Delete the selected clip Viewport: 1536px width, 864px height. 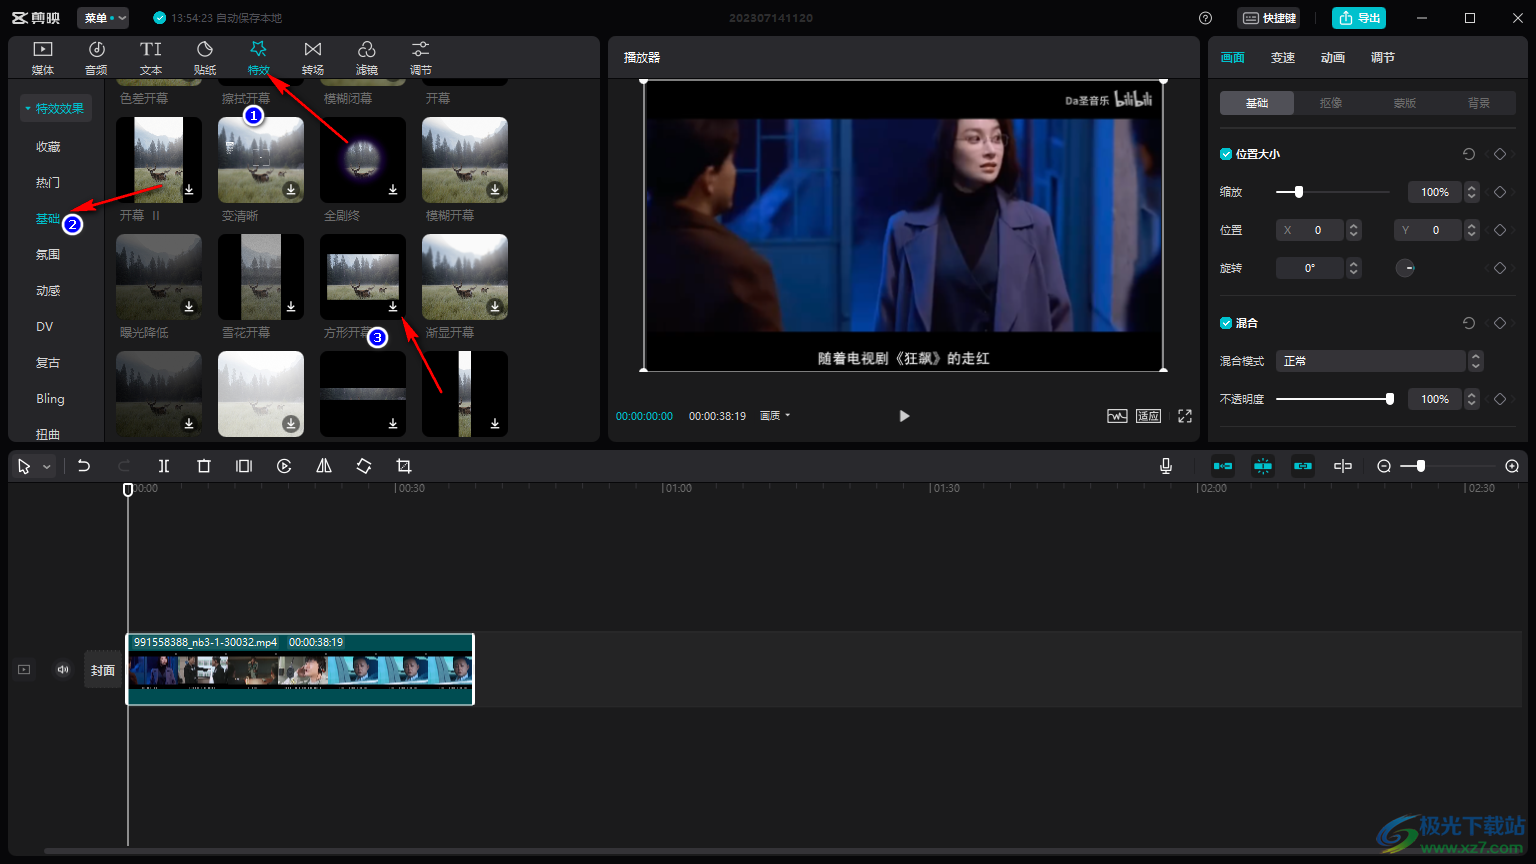204,466
